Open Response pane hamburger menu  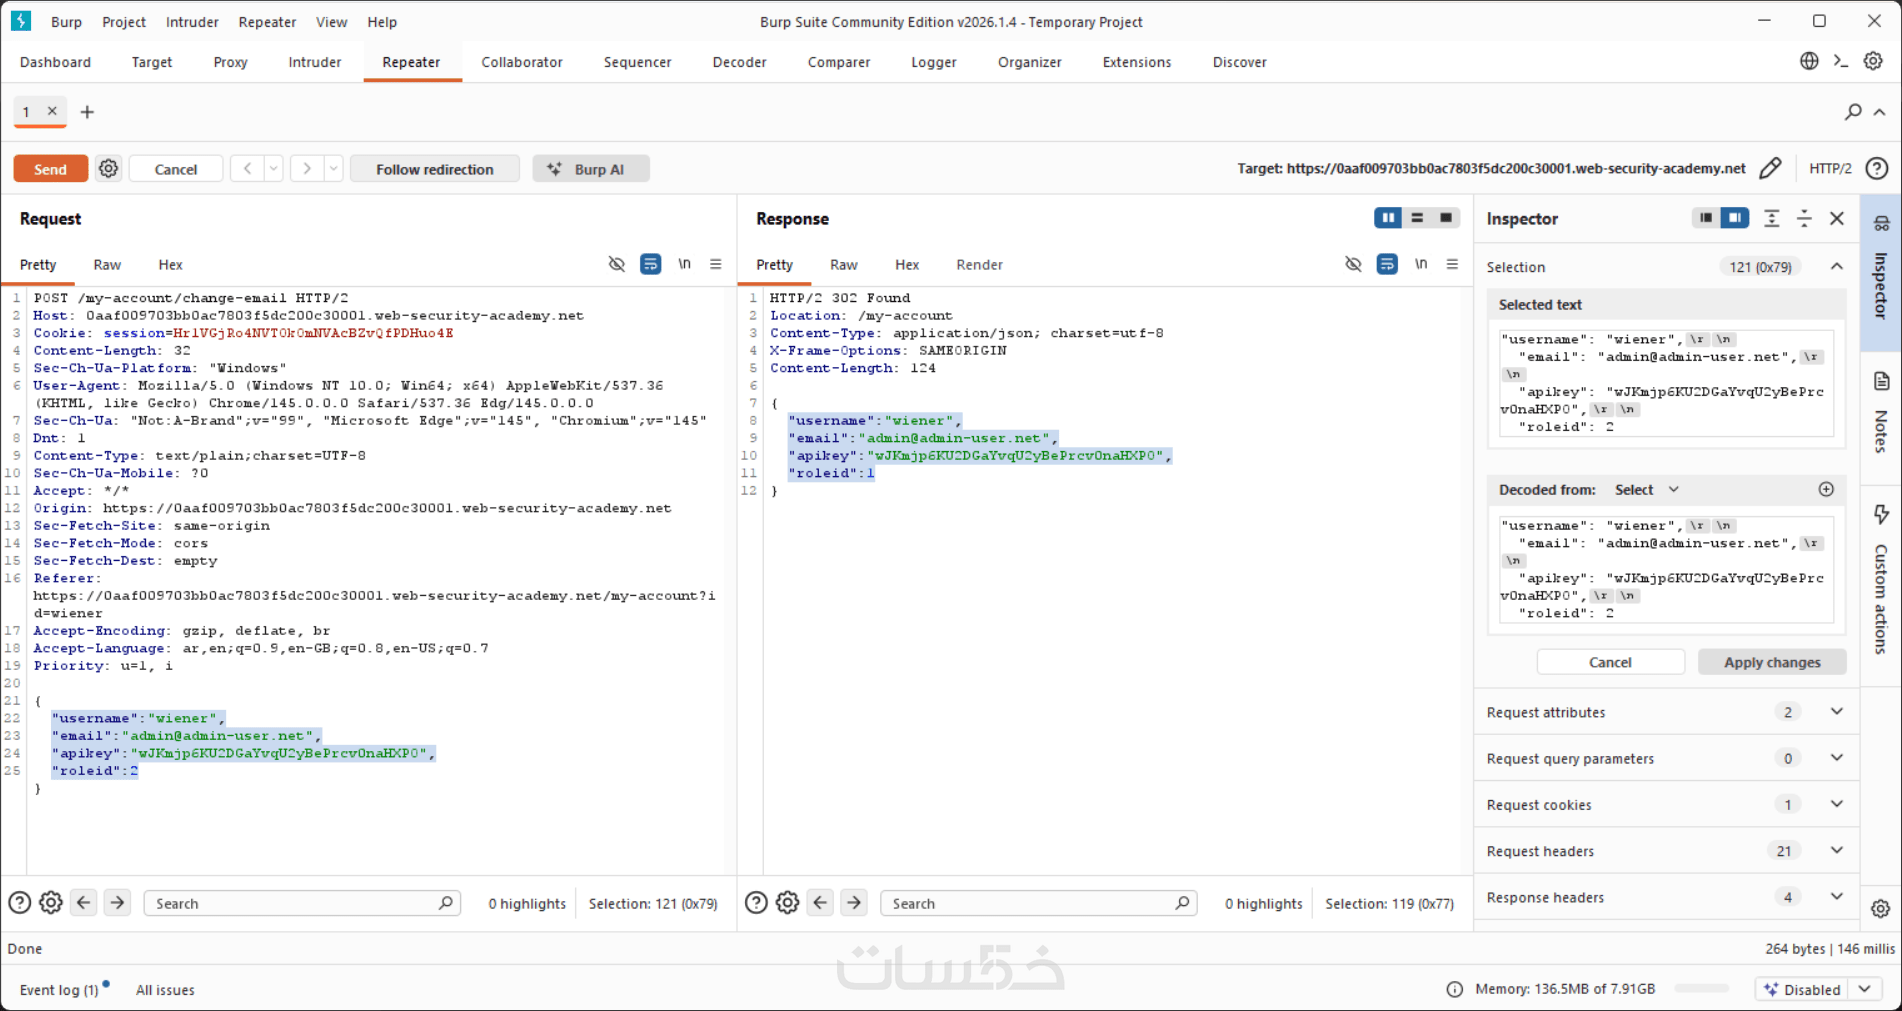pyautogui.click(x=1452, y=264)
